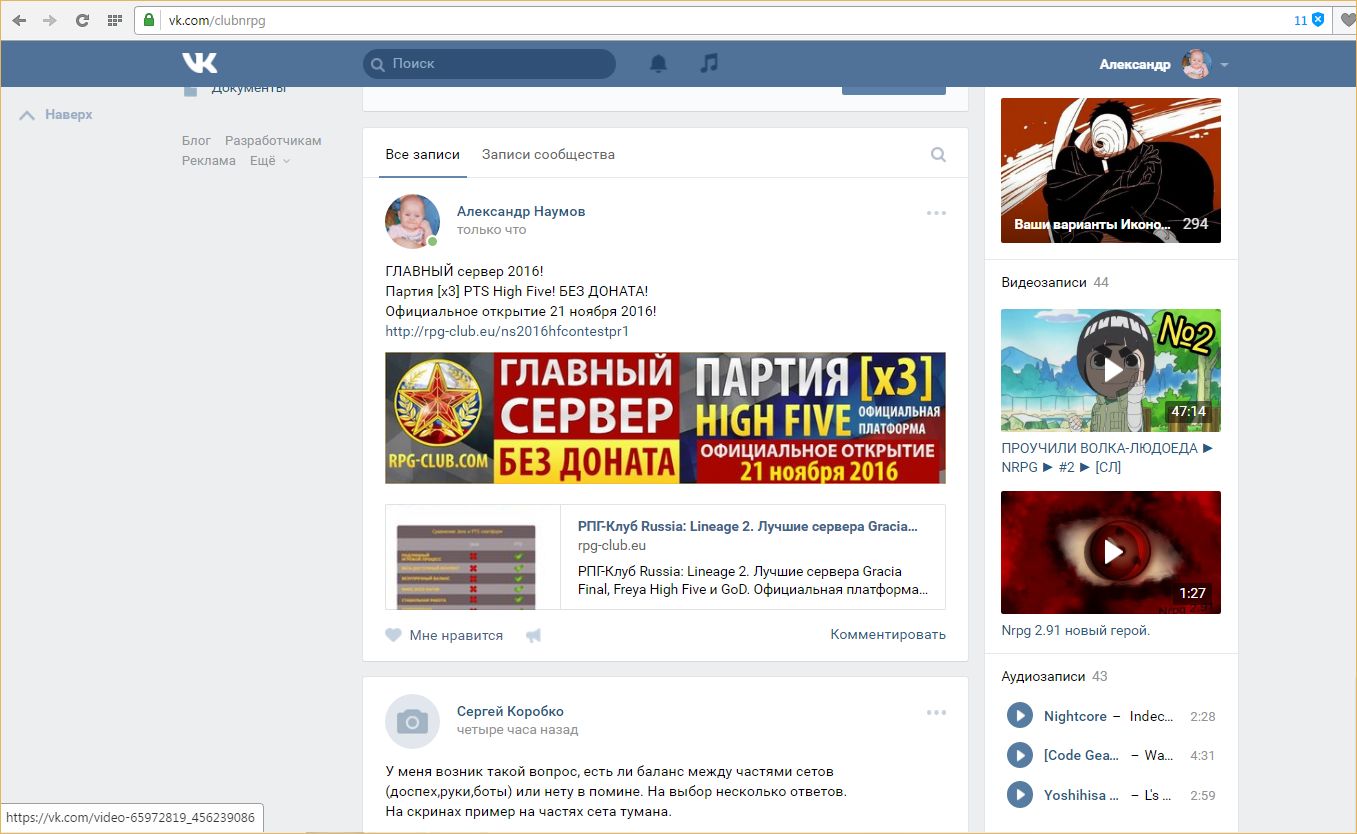This screenshot has width=1357, height=834.
Task: Open three-dot menu on Александр Наумов post
Action: coord(936,213)
